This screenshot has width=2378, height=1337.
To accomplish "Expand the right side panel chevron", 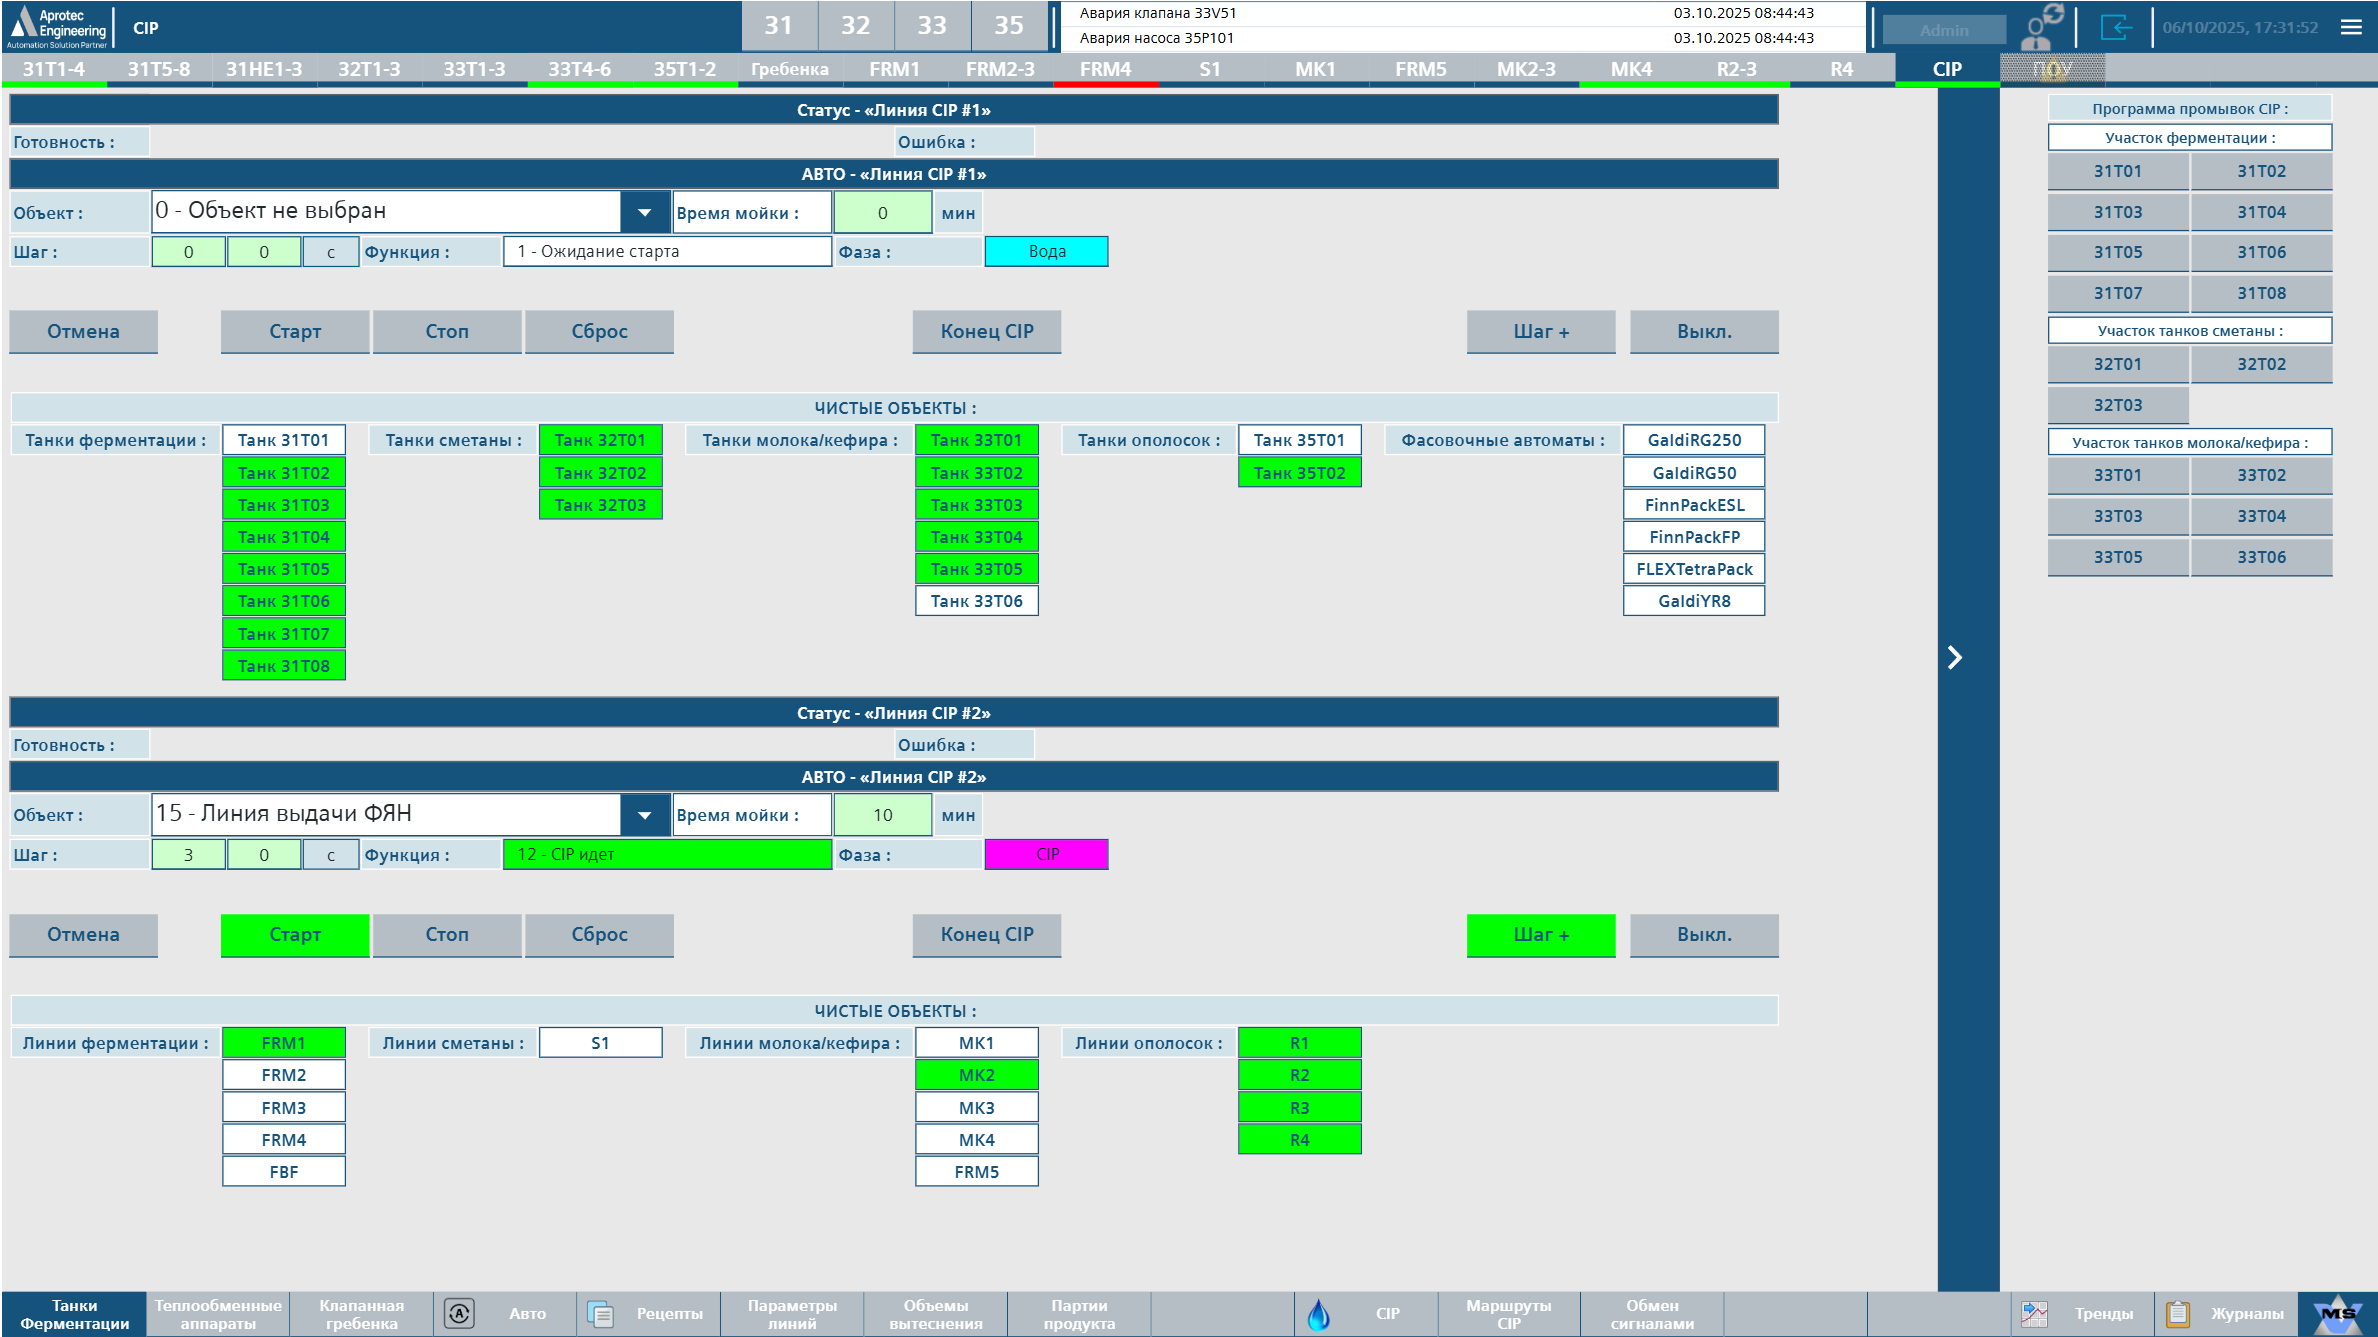I will [1955, 658].
